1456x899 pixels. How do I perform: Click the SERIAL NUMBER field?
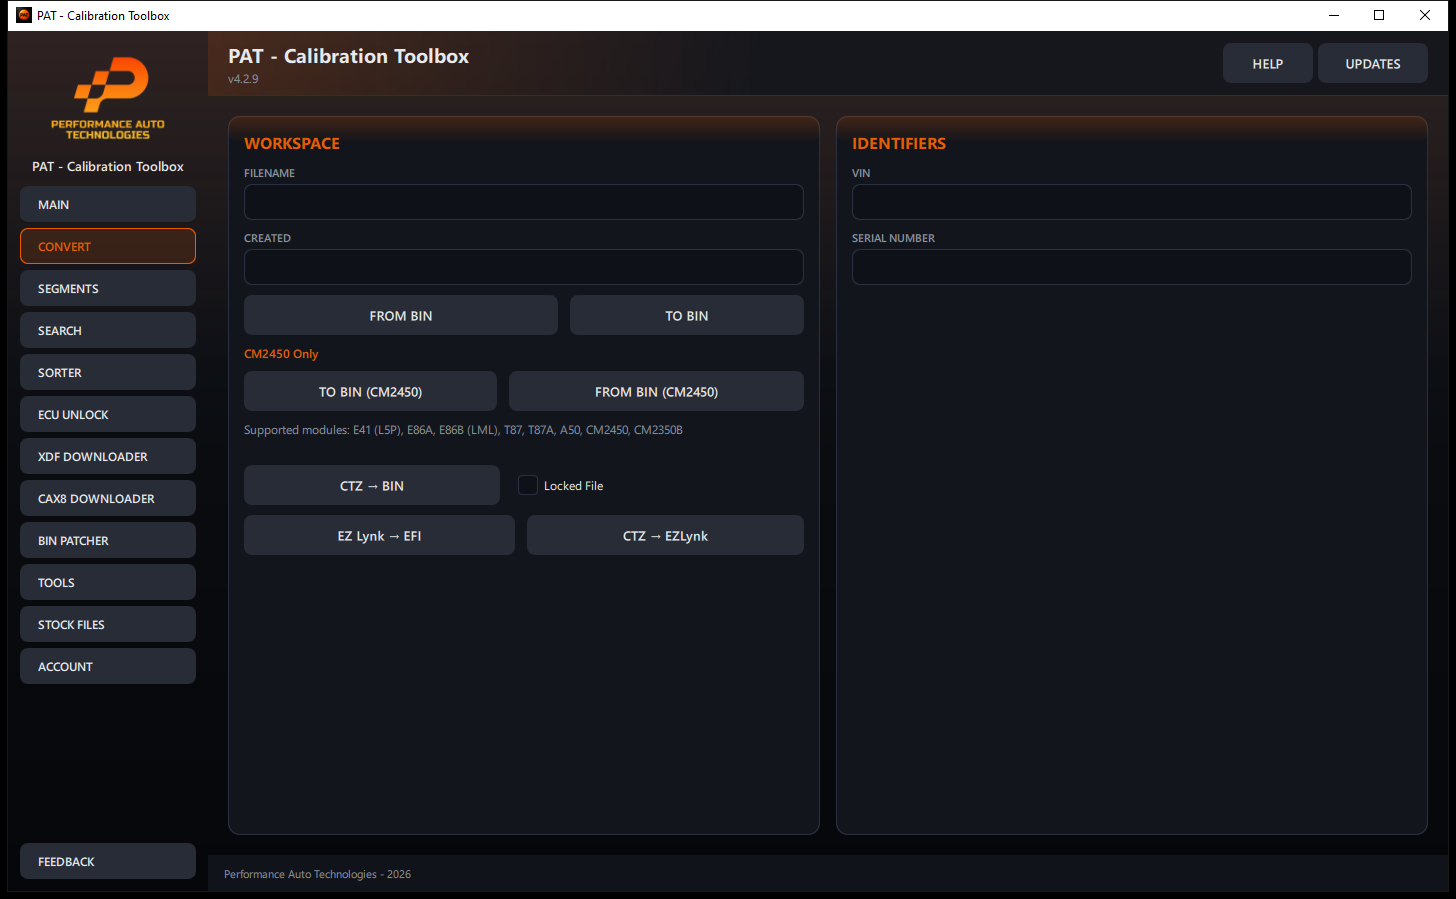pos(1132,267)
